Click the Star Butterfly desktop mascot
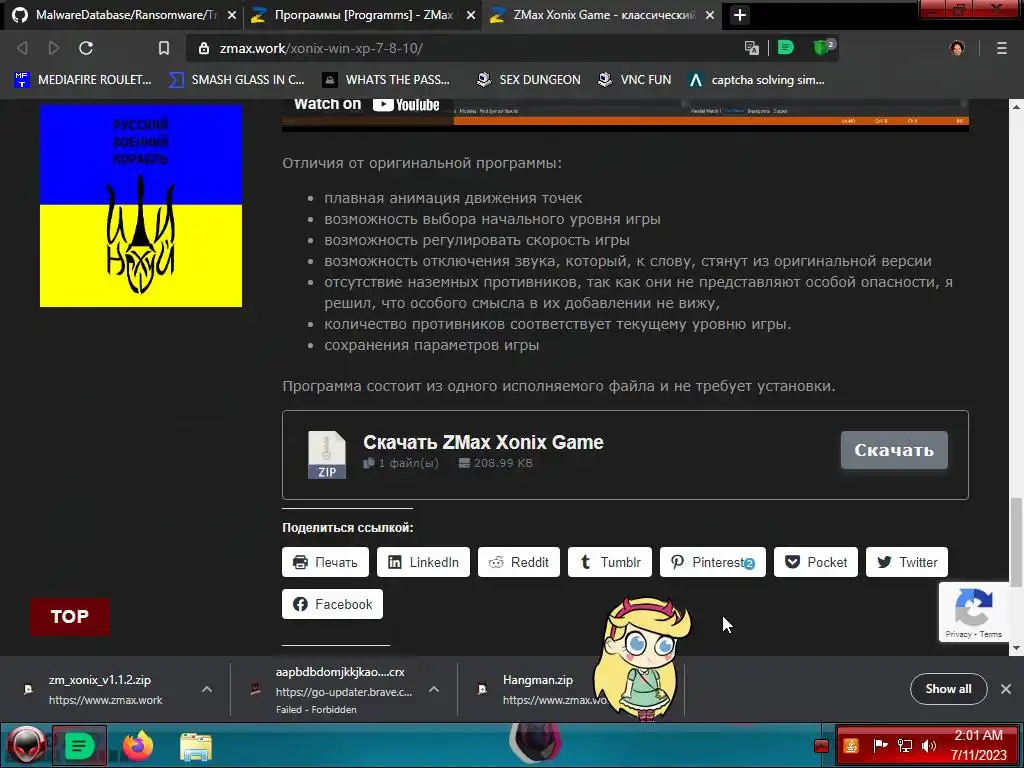Viewport: 1024px width, 768px height. (x=643, y=658)
